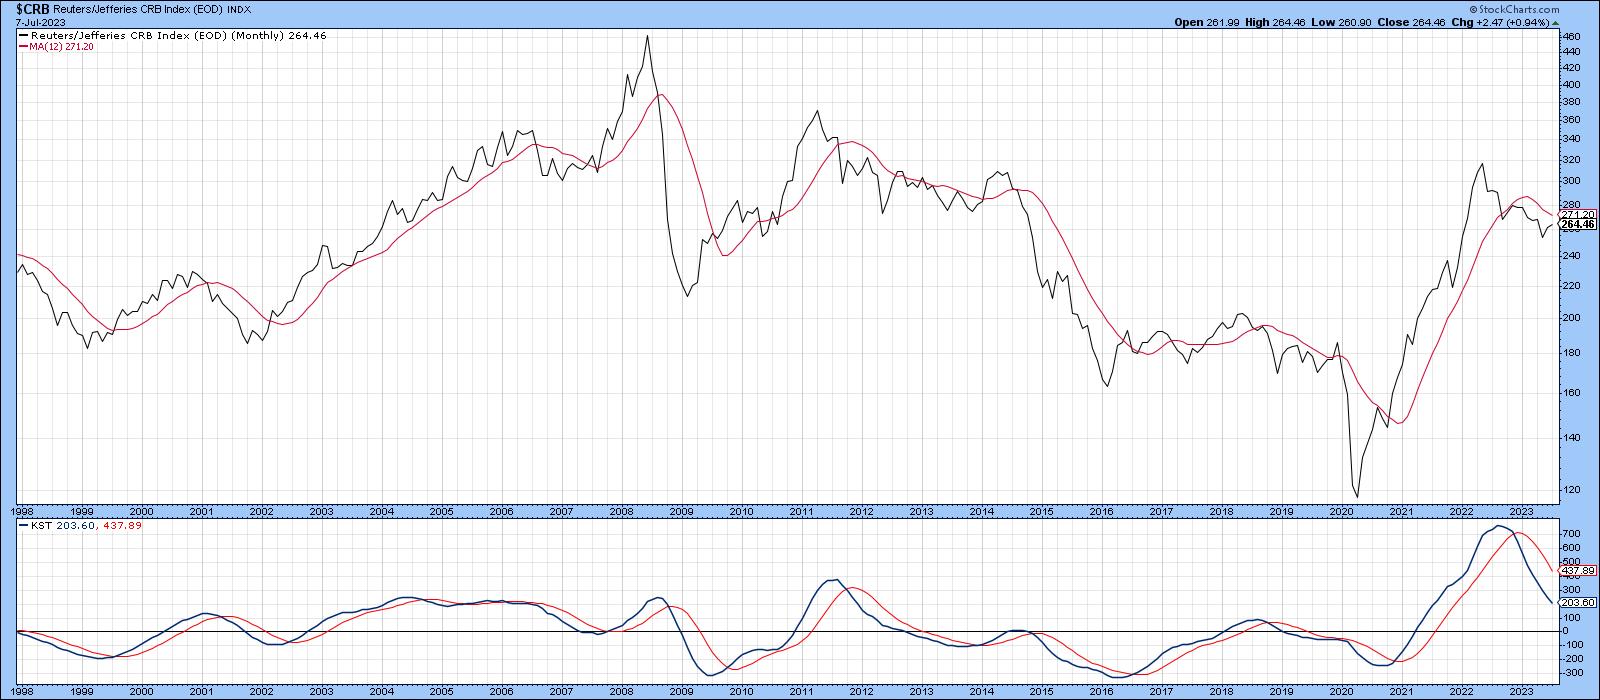Click the 700 label on the KST axis
The width and height of the screenshot is (1600, 700).
pos(1571,534)
